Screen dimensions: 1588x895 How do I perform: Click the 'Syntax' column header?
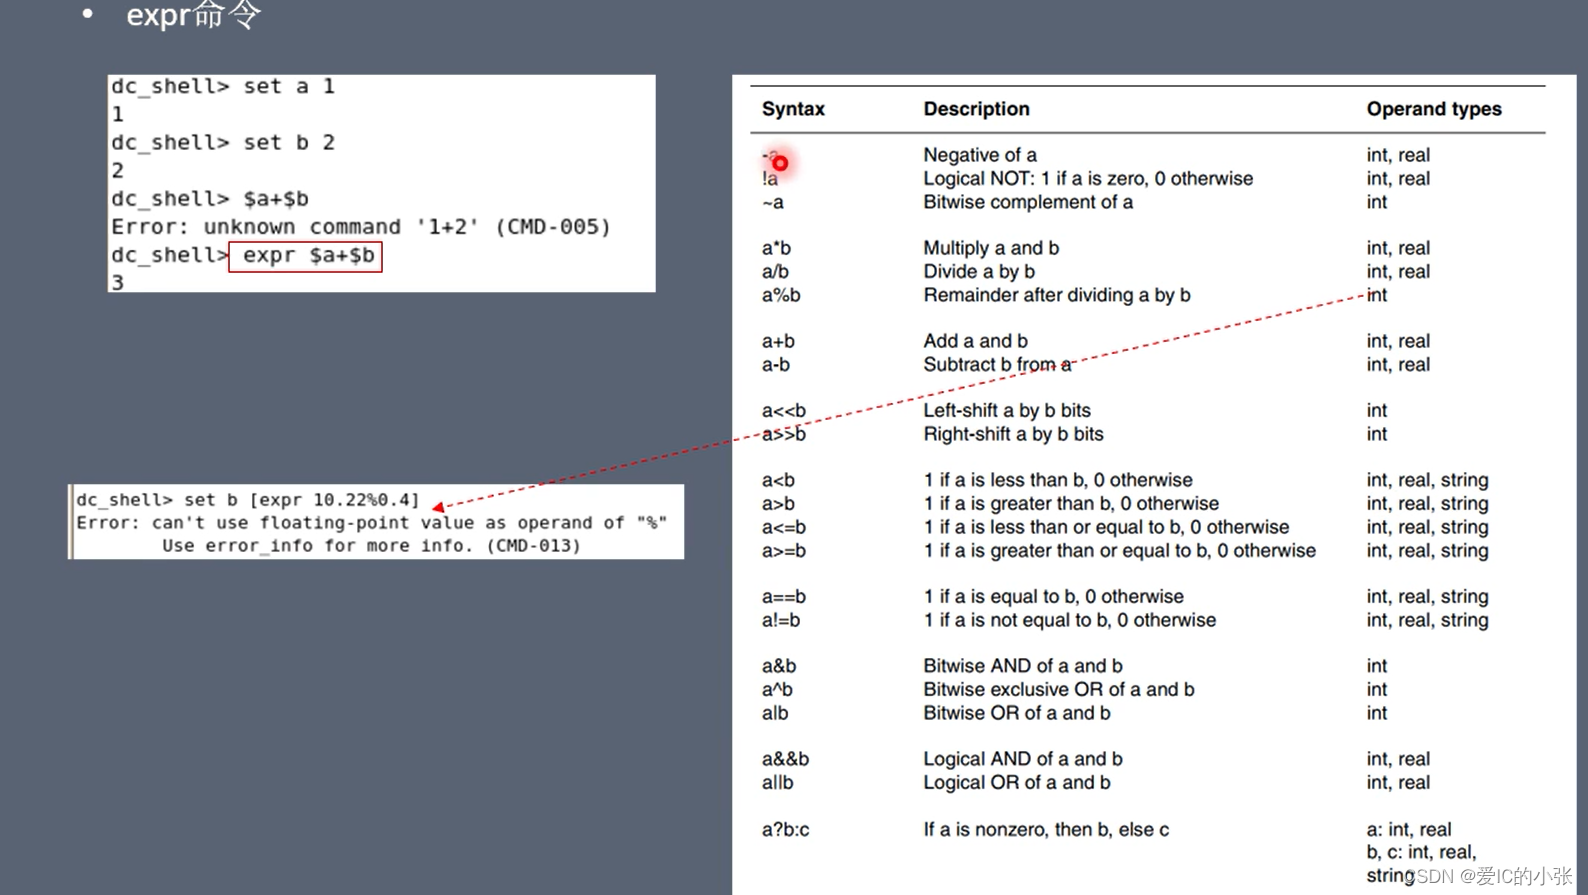tap(793, 109)
